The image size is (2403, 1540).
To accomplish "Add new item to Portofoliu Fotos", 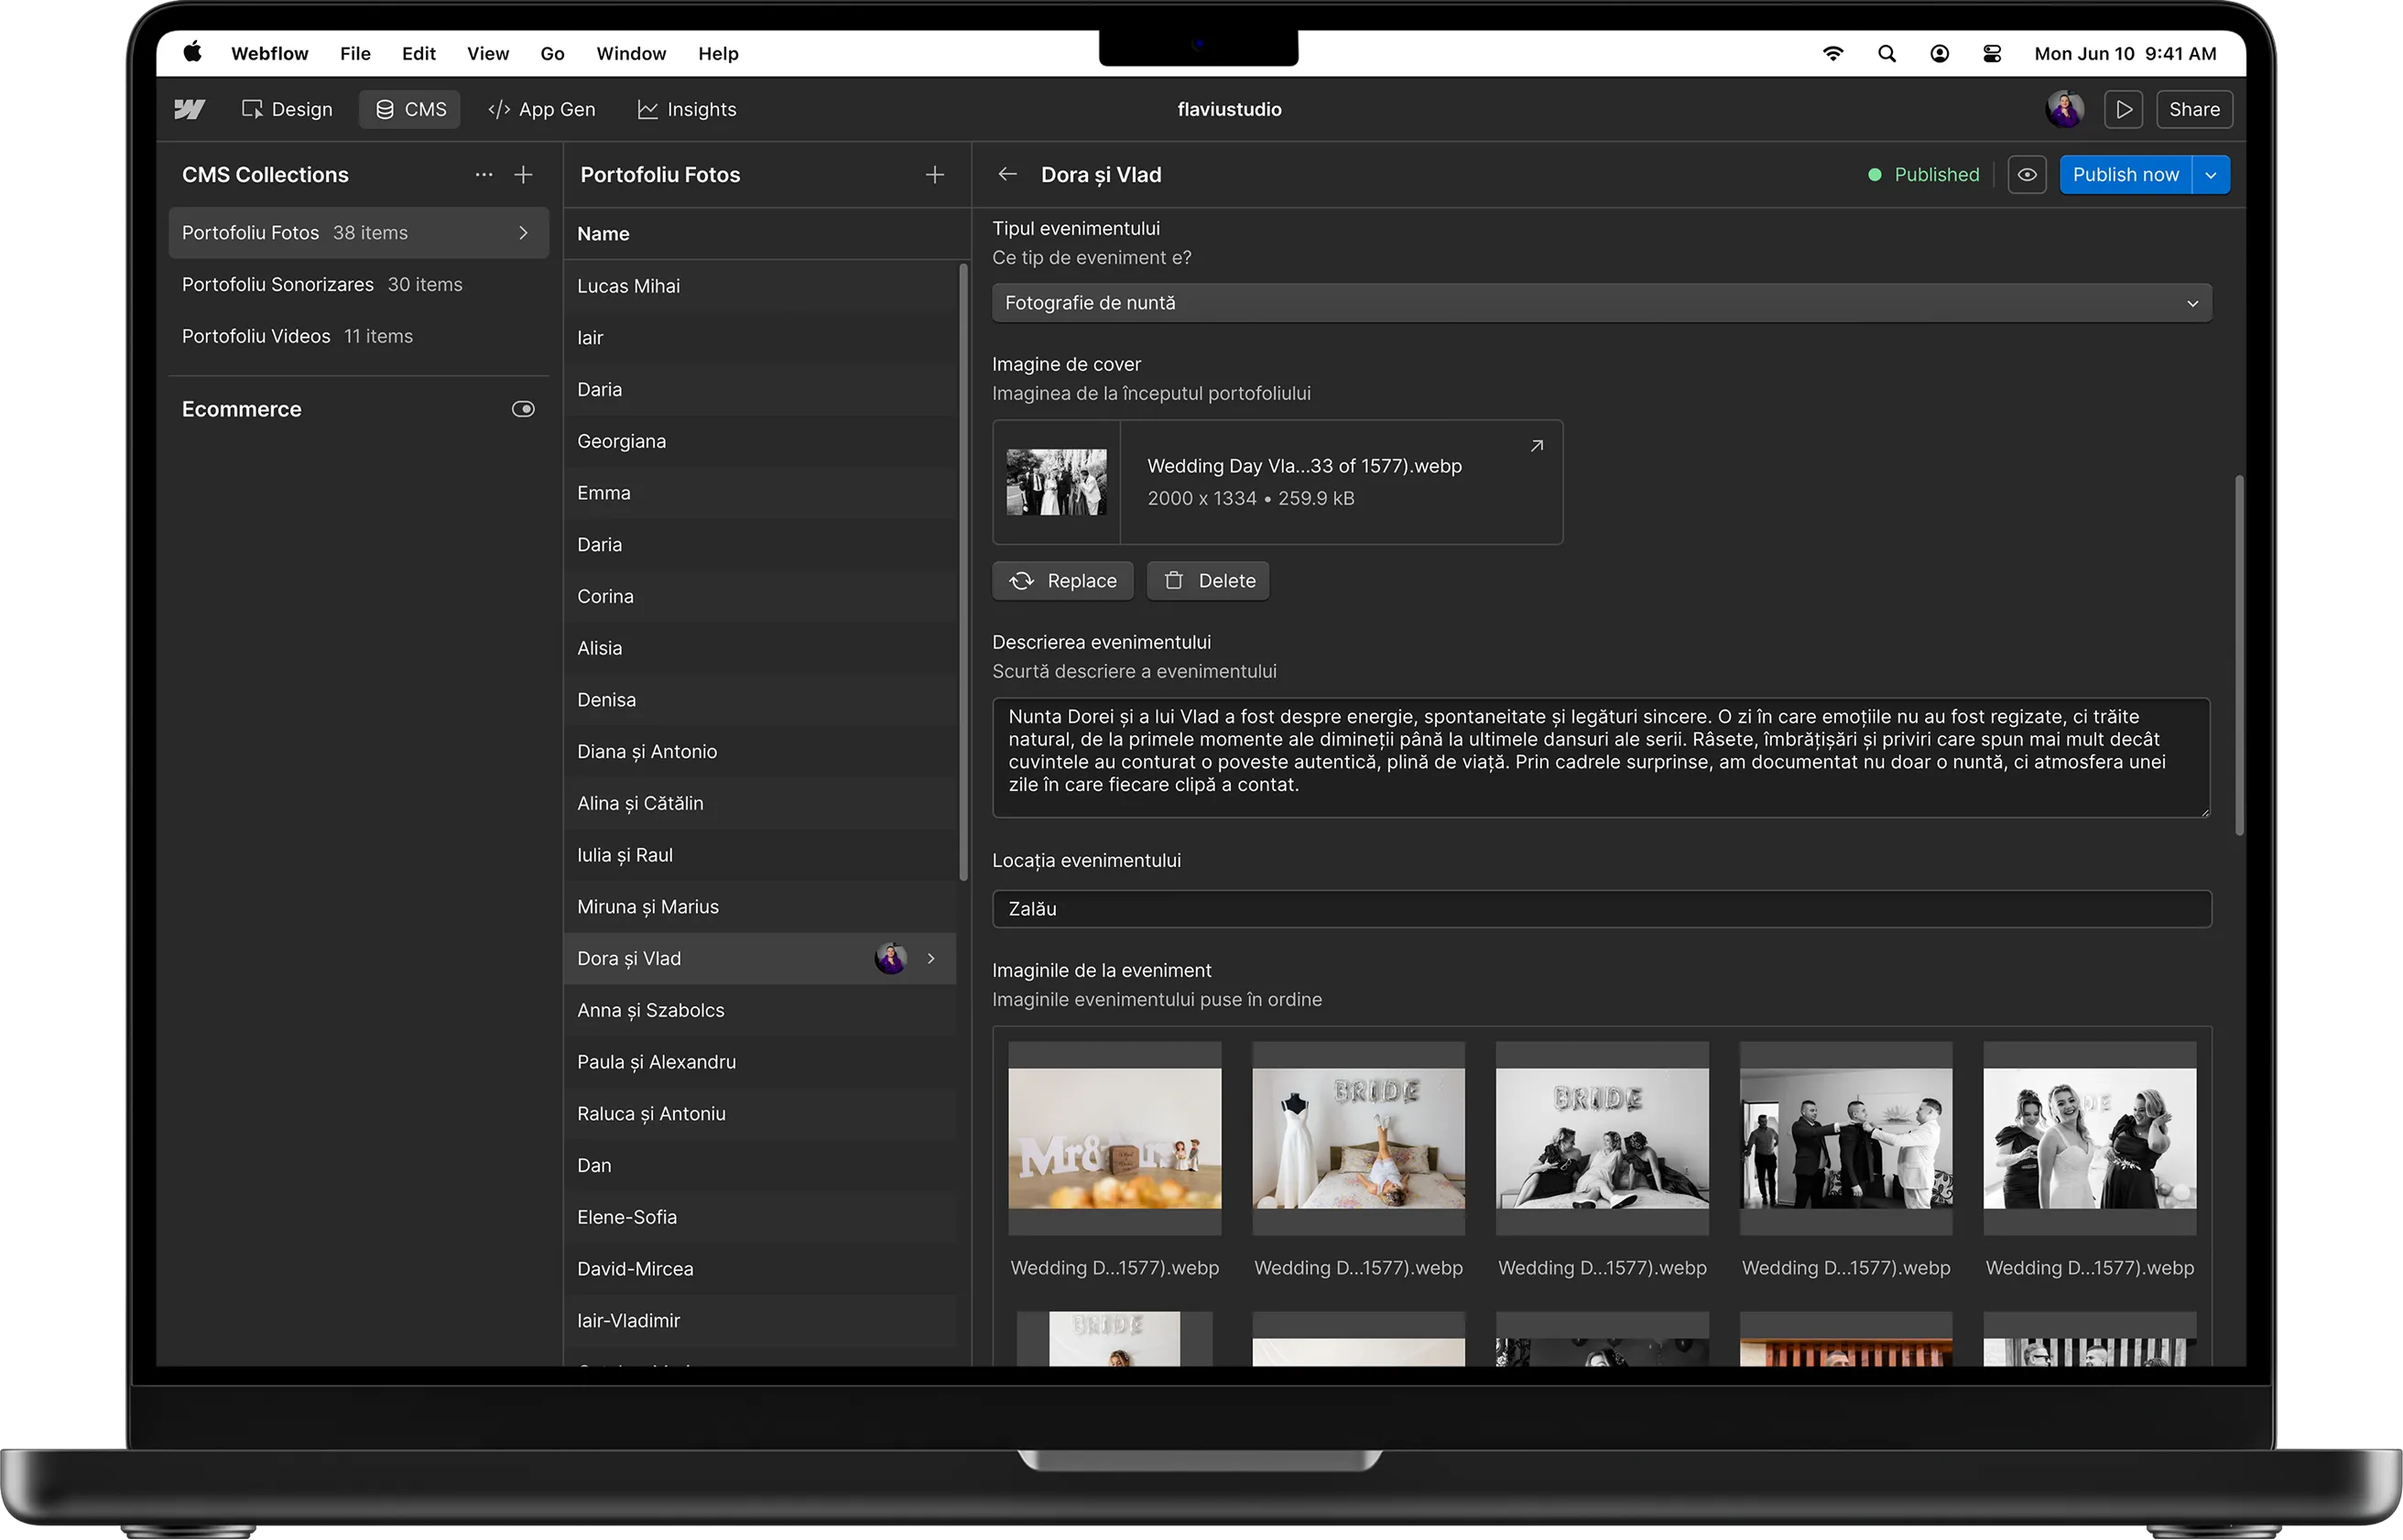I will tap(934, 175).
